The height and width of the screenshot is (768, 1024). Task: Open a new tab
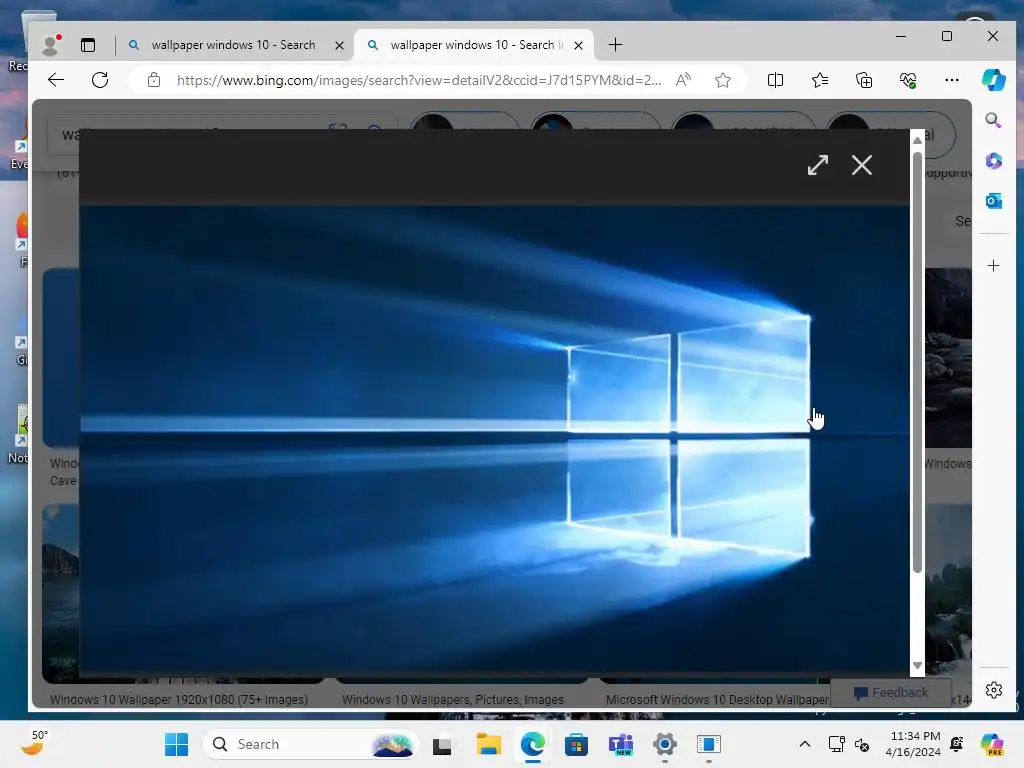[615, 45]
